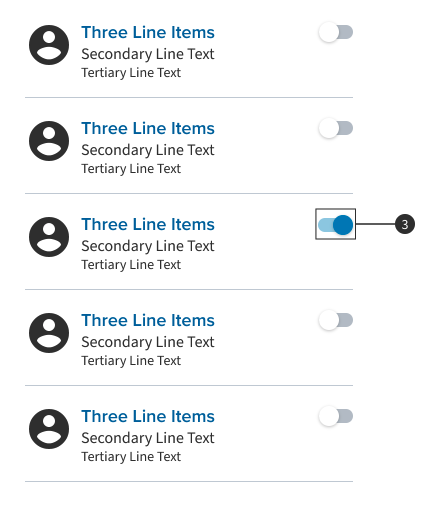Enable the toggle in the first list item
440x529 pixels.
pos(335,32)
